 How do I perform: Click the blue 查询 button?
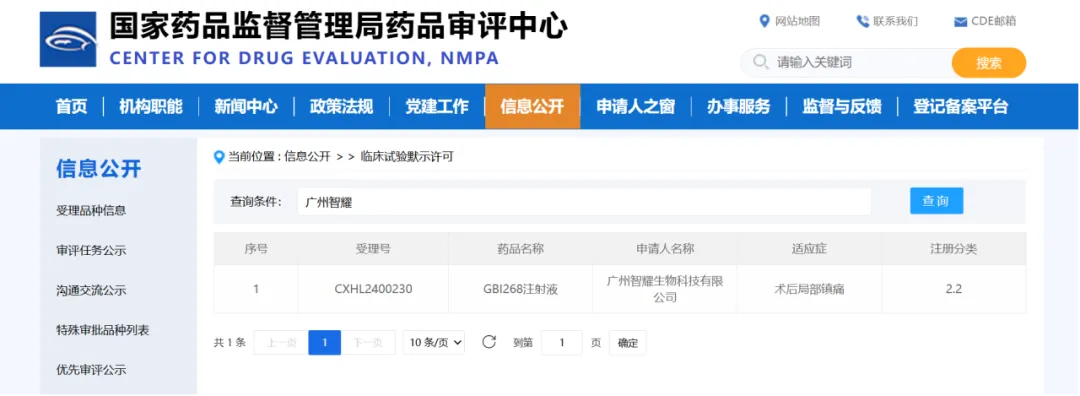point(936,201)
